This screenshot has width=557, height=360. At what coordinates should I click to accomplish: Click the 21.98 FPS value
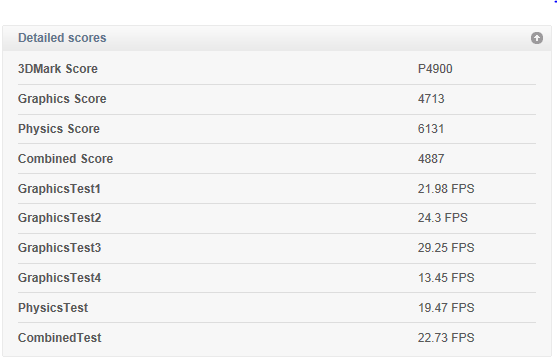click(x=446, y=189)
